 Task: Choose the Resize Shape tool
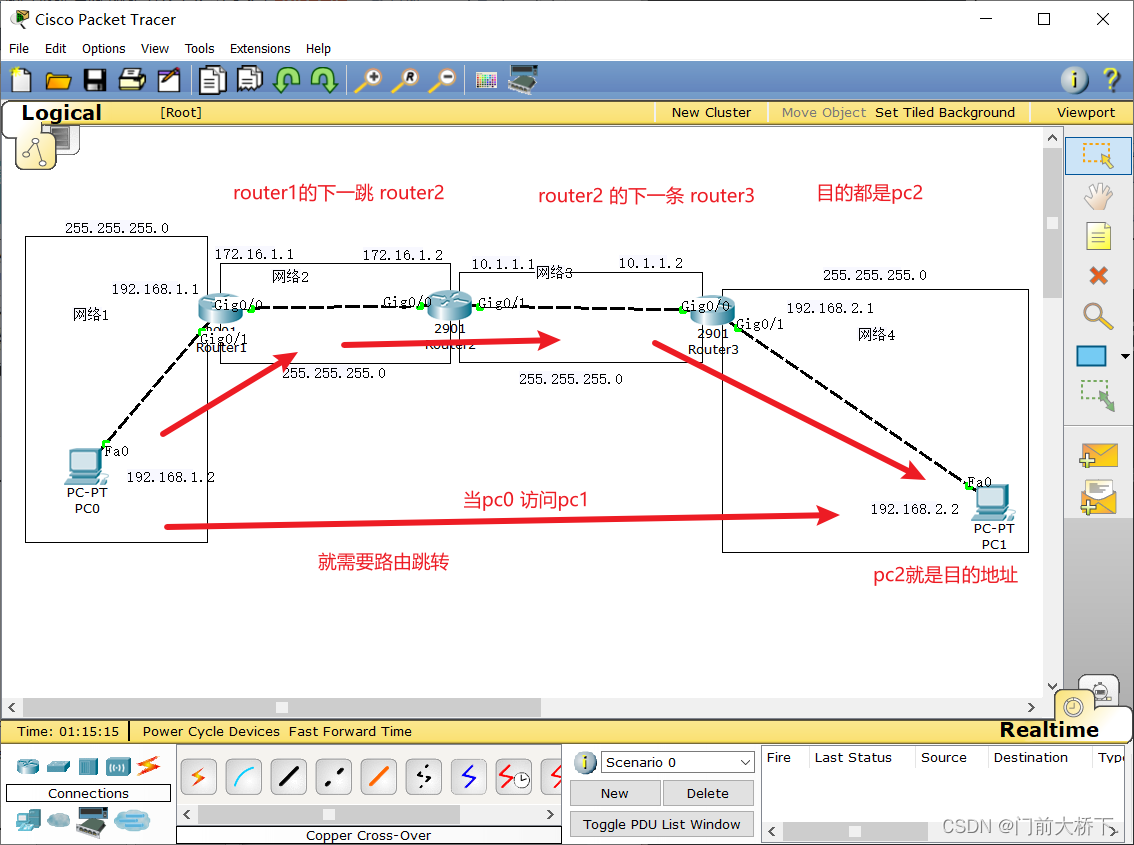[1098, 396]
